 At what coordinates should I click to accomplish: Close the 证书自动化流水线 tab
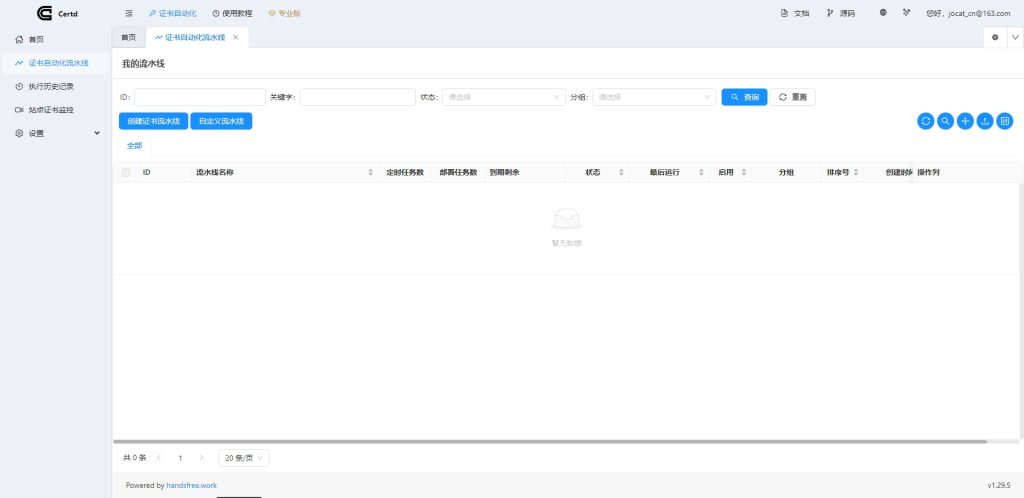[x=235, y=37]
